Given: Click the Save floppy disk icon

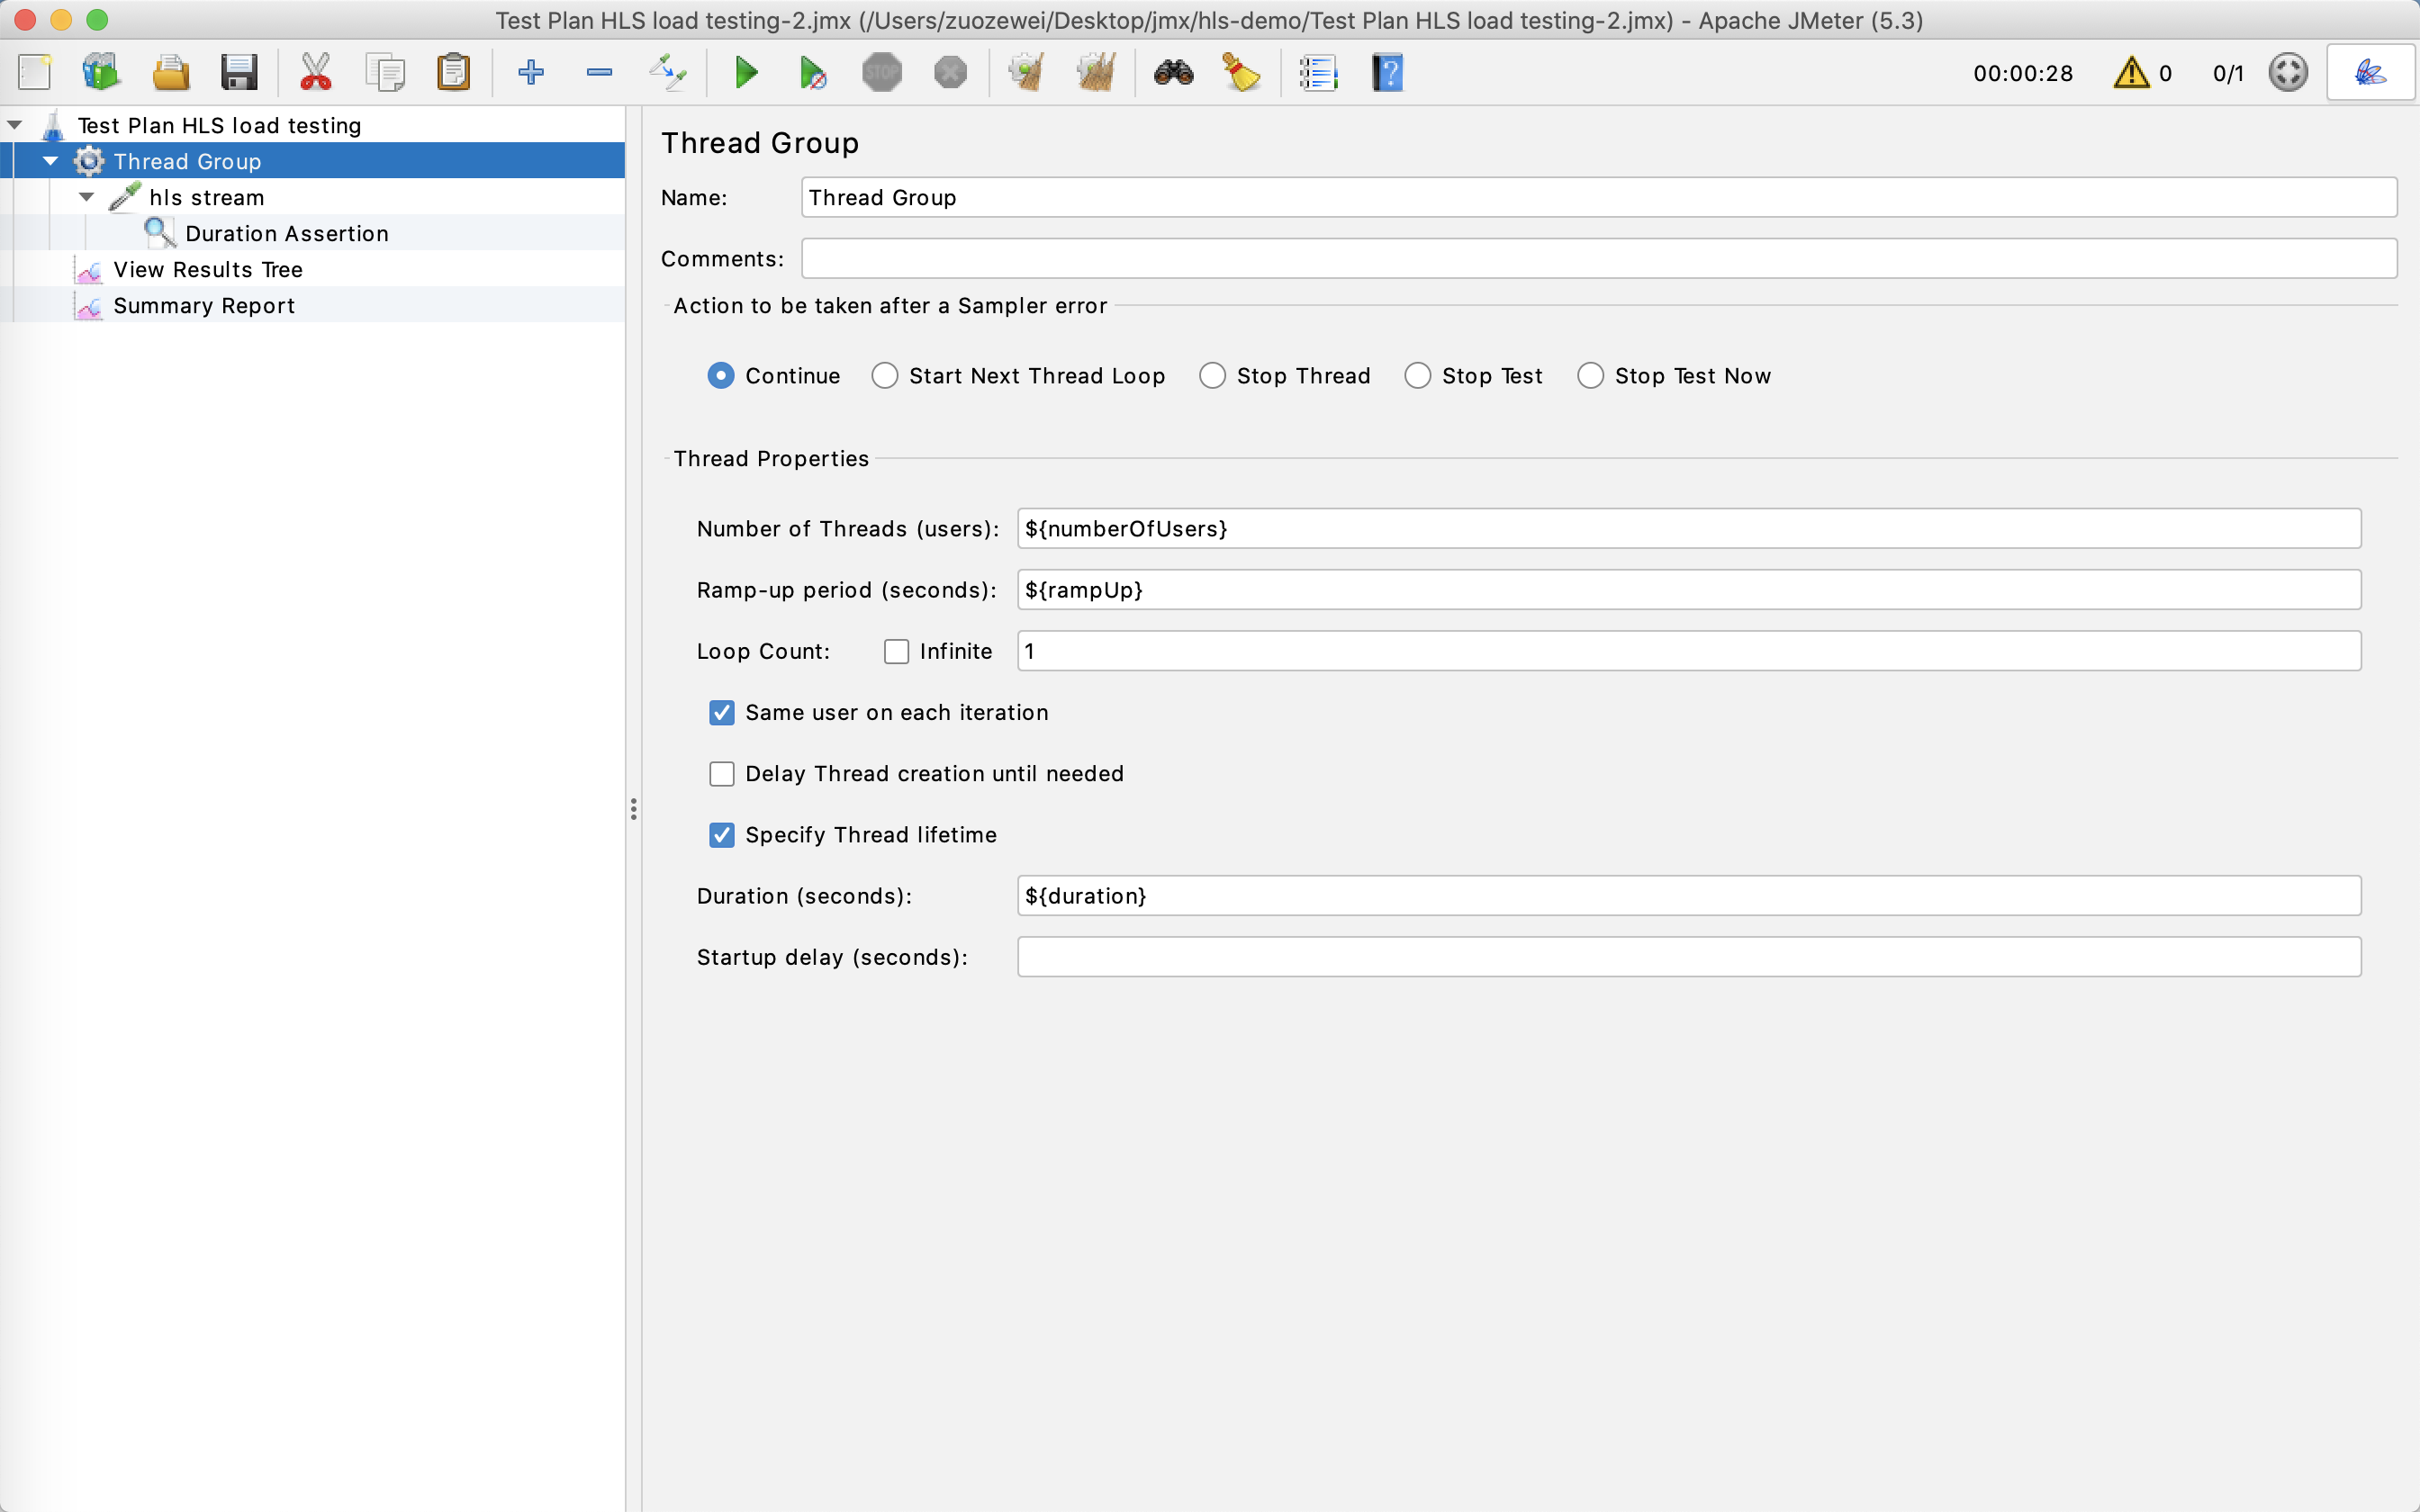Looking at the screenshot, I should [239, 72].
